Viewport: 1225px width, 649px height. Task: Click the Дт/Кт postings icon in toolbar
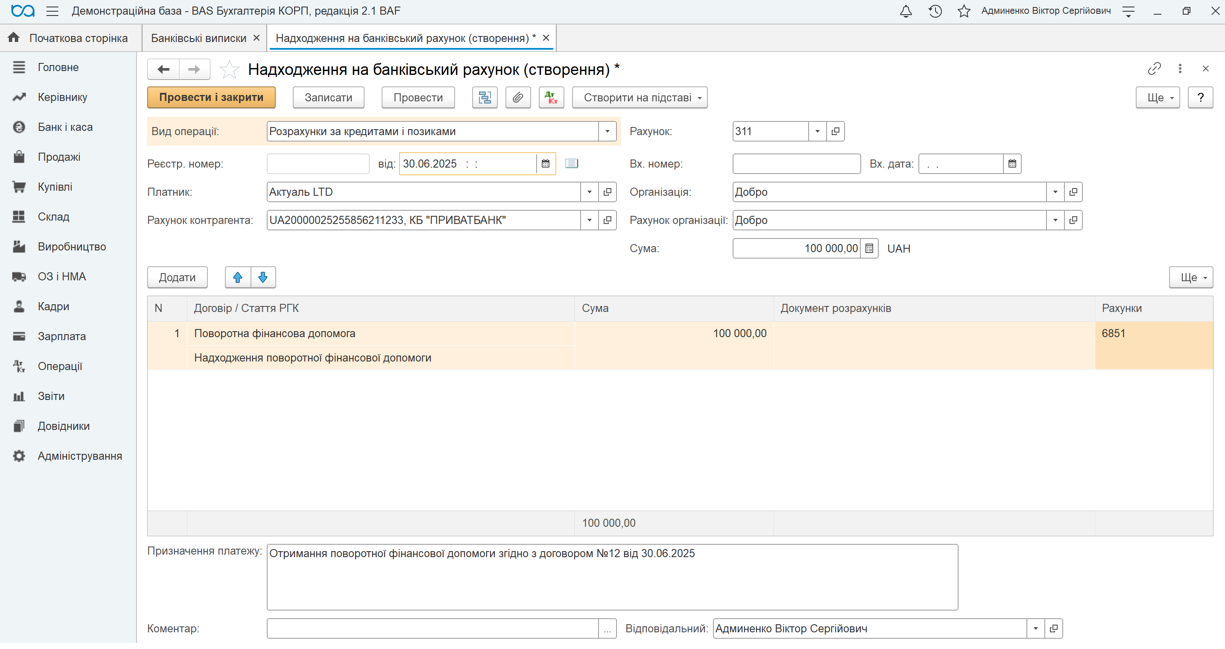pyautogui.click(x=551, y=98)
